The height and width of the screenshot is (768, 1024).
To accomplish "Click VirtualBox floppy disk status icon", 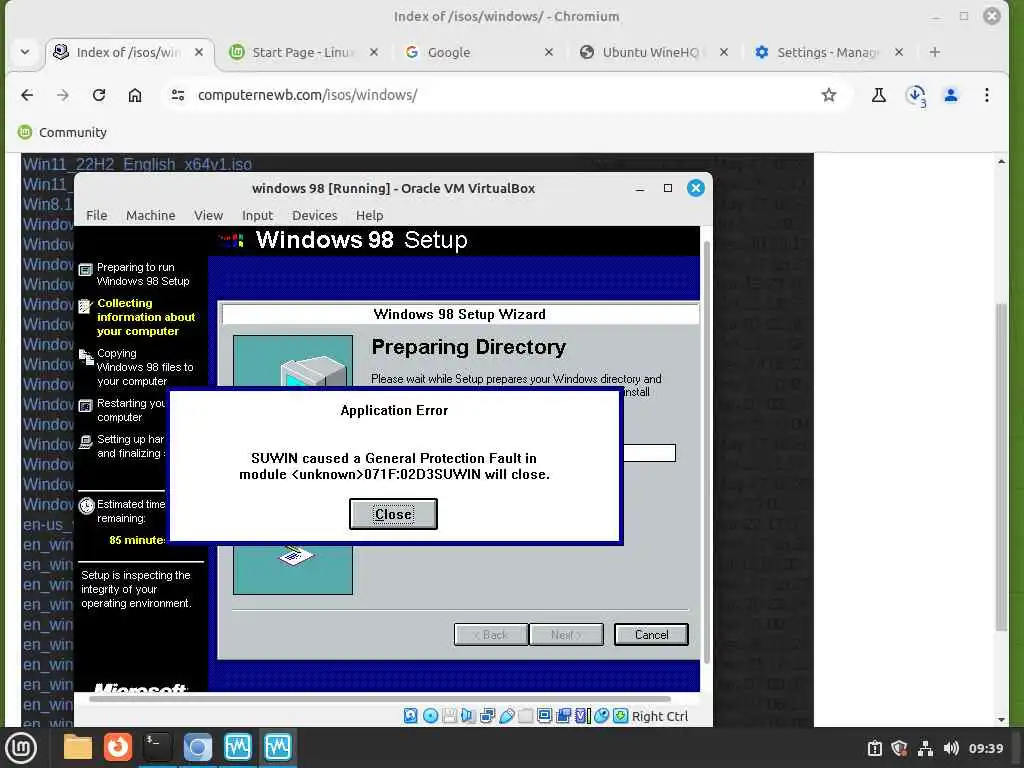I will (449, 716).
